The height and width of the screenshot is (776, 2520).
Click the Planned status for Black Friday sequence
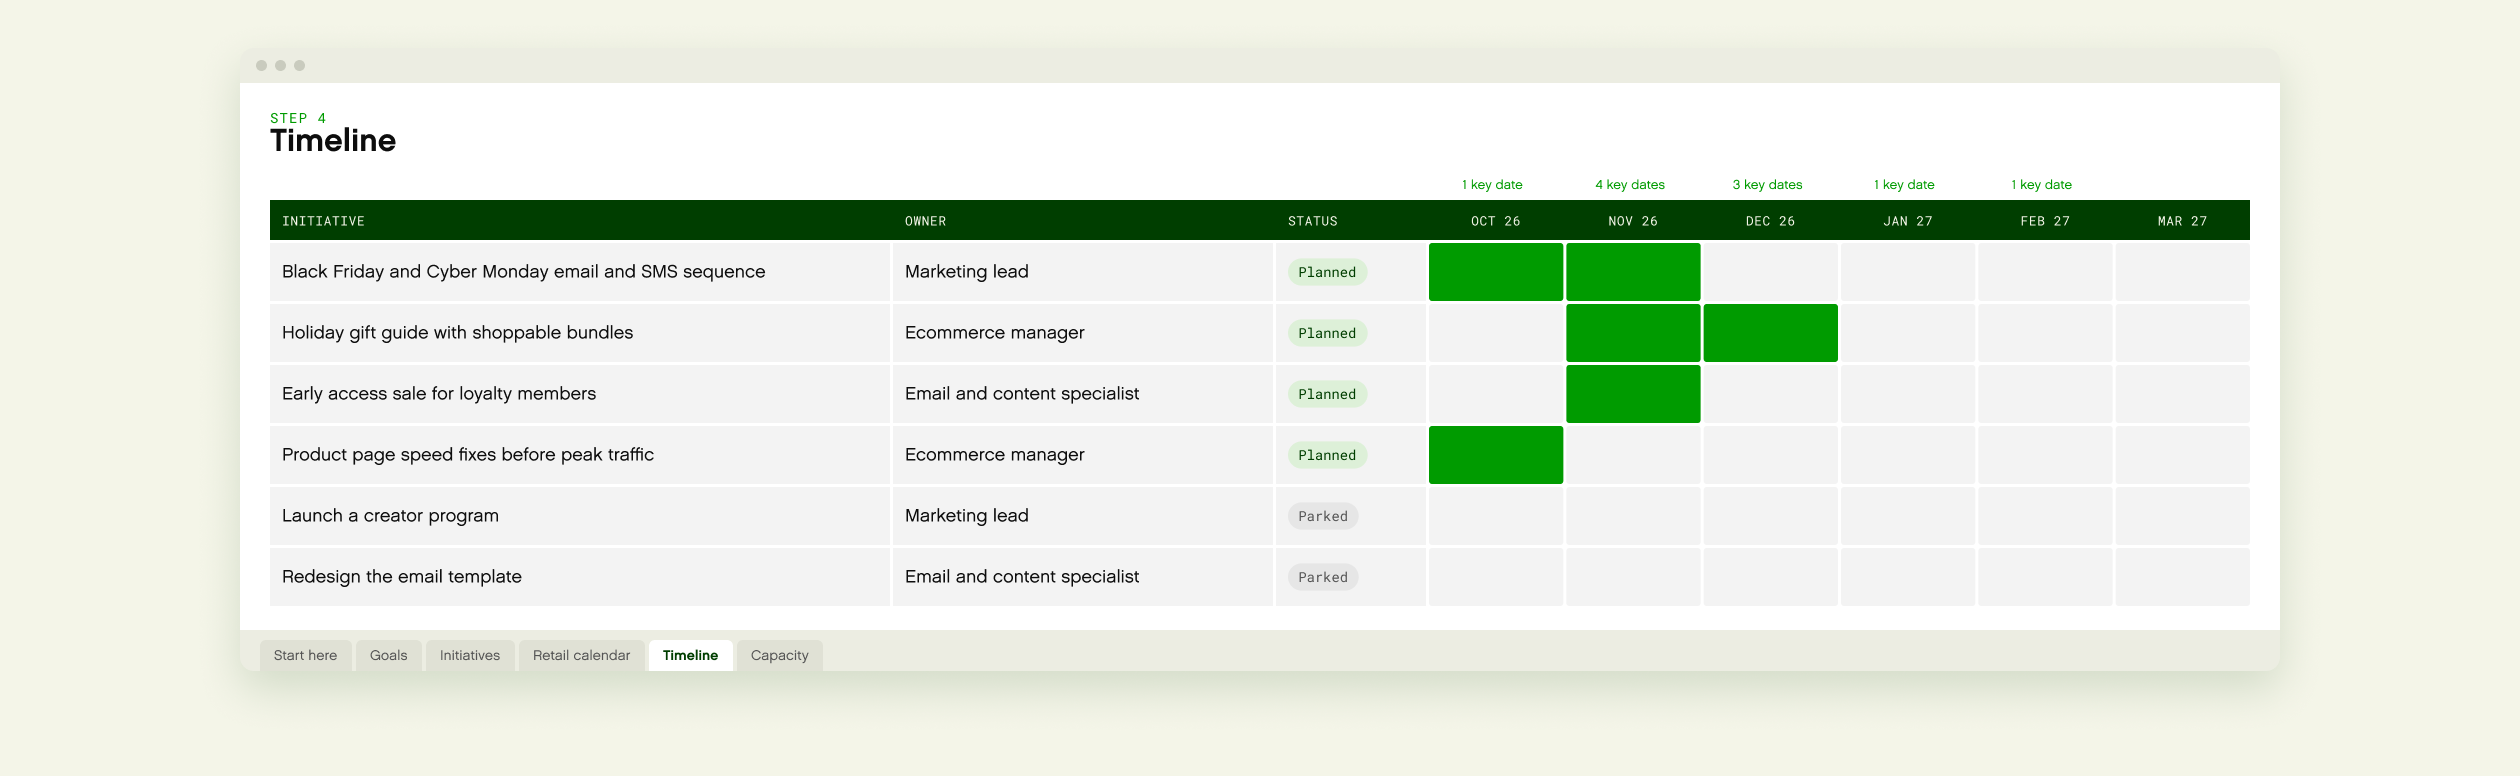point(1327,272)
